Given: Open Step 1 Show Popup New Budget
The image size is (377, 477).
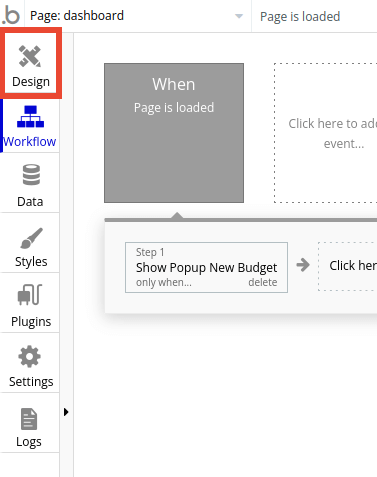Looking at the screenshot, I should 206,267.
